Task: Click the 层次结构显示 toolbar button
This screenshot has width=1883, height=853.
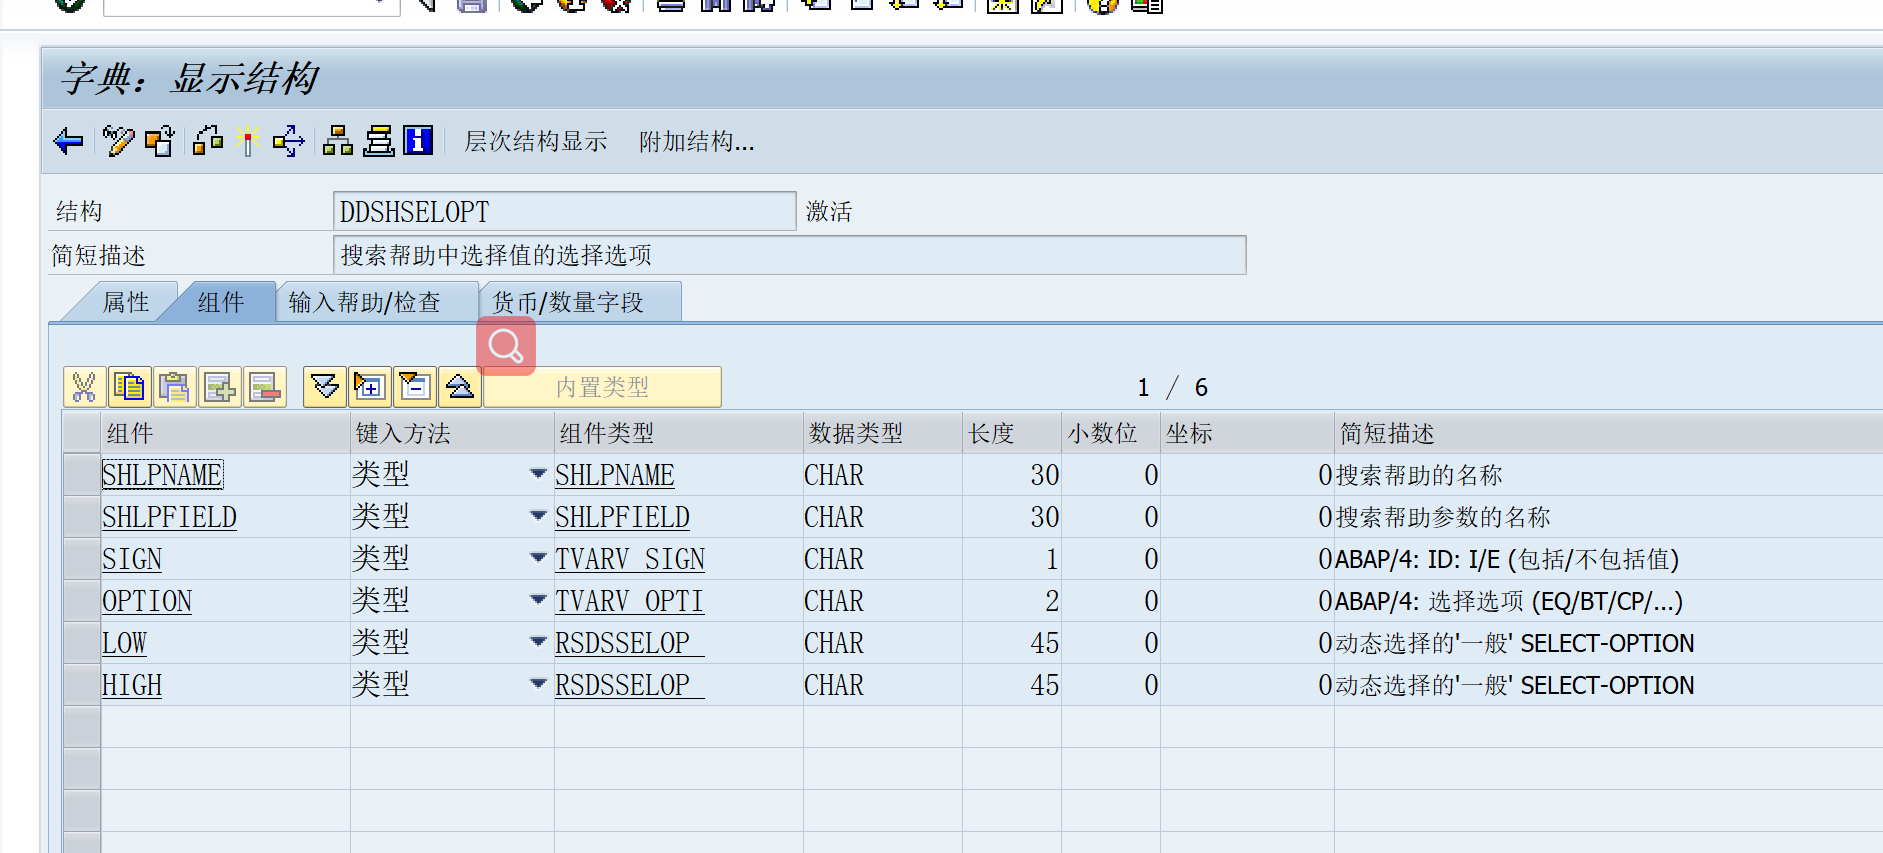Action: pos(535,142)
